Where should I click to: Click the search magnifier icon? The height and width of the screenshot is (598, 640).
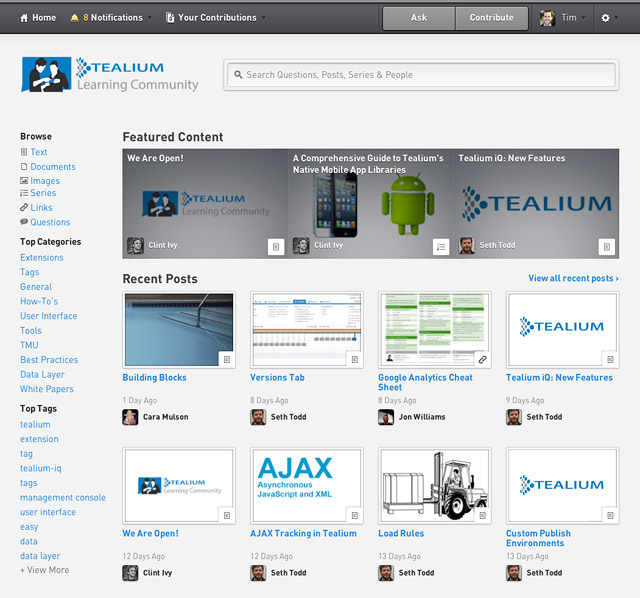[x=238, y=75]
